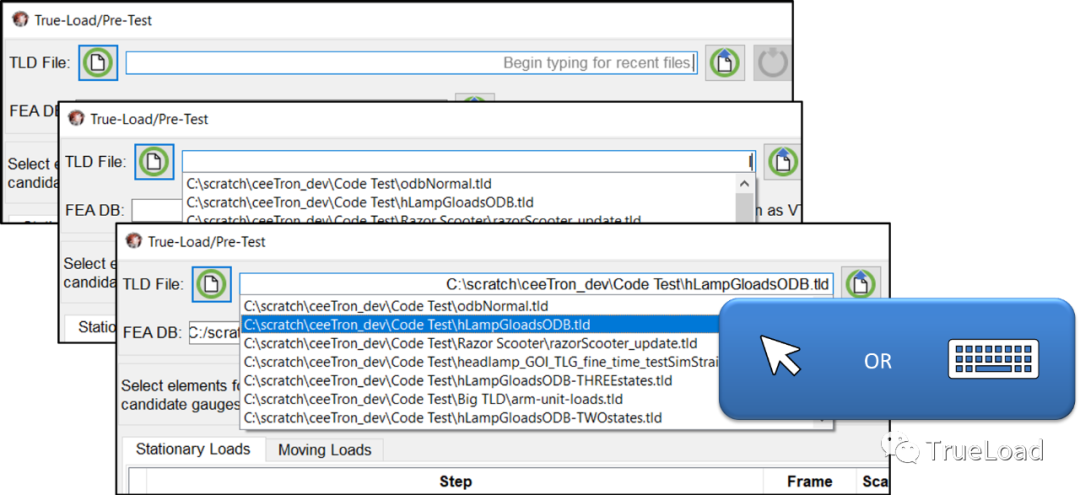The width and height of the screenshot is (1080, 495).
Task: Click empty TLD File field in middle window
Action: pos(468,162)
